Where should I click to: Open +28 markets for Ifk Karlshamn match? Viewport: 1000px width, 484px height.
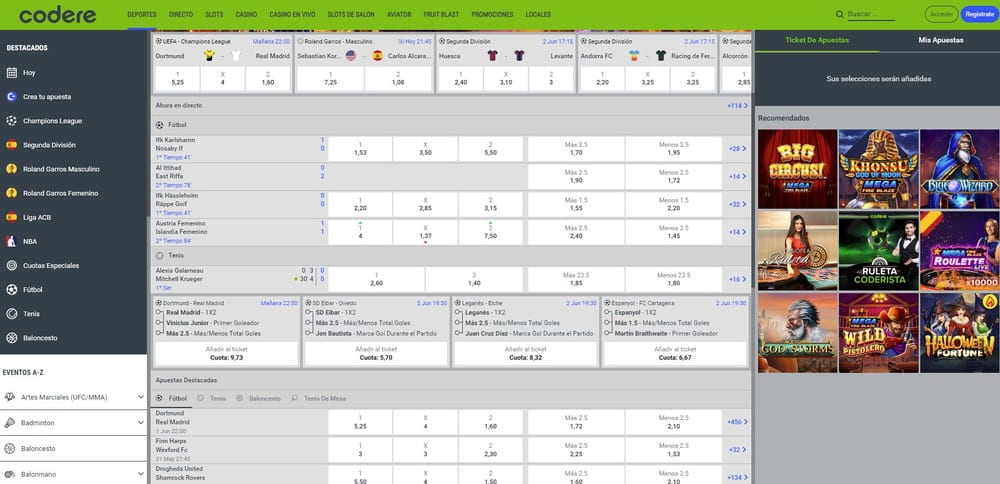point(737,149)
